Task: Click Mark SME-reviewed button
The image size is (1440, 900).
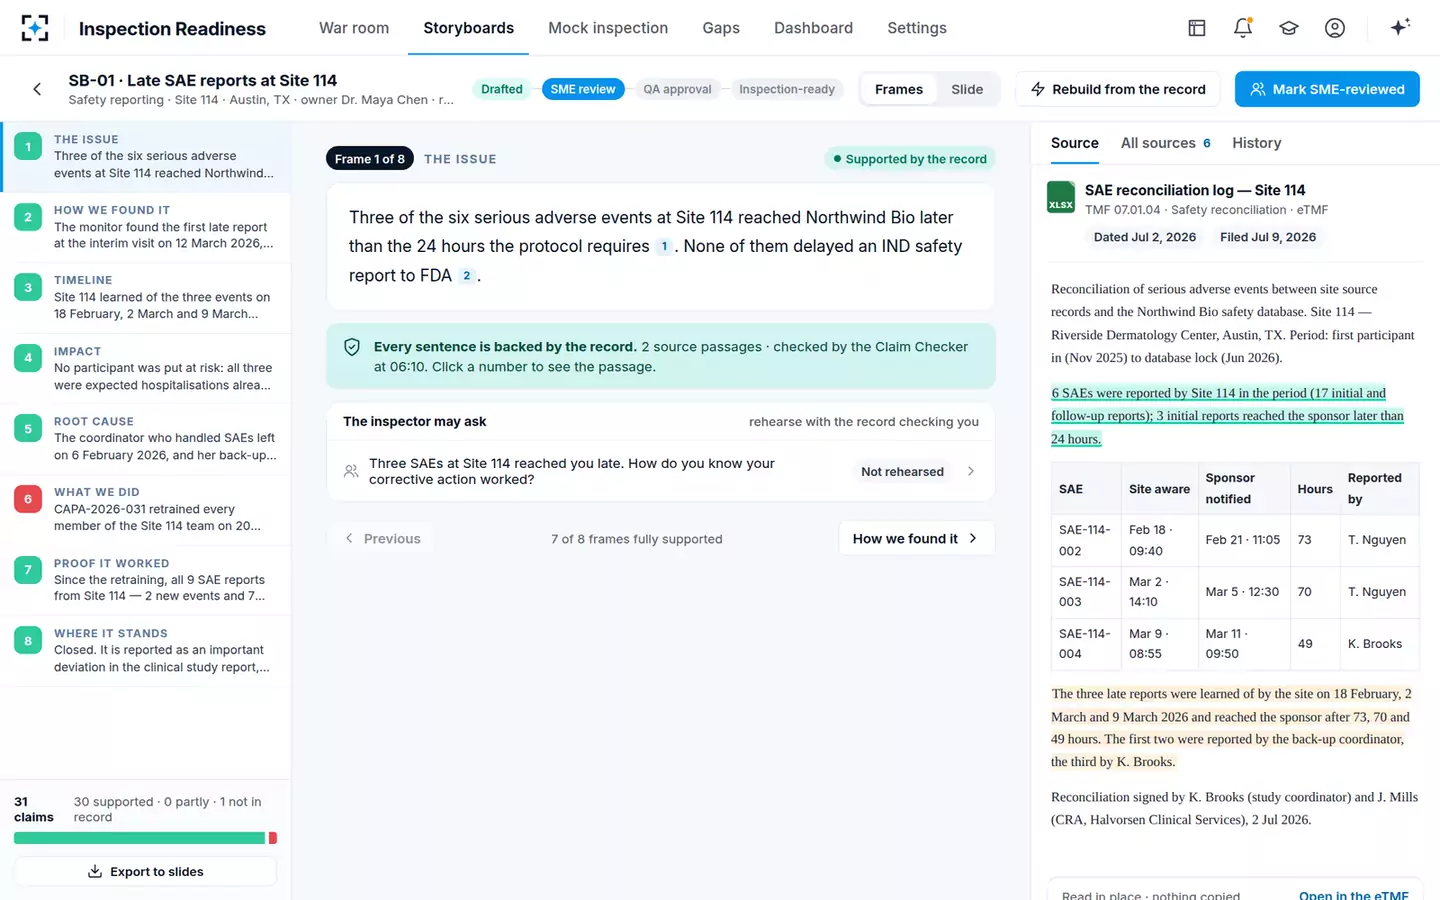Action: pyautogui.click(x=1327, y=89)
